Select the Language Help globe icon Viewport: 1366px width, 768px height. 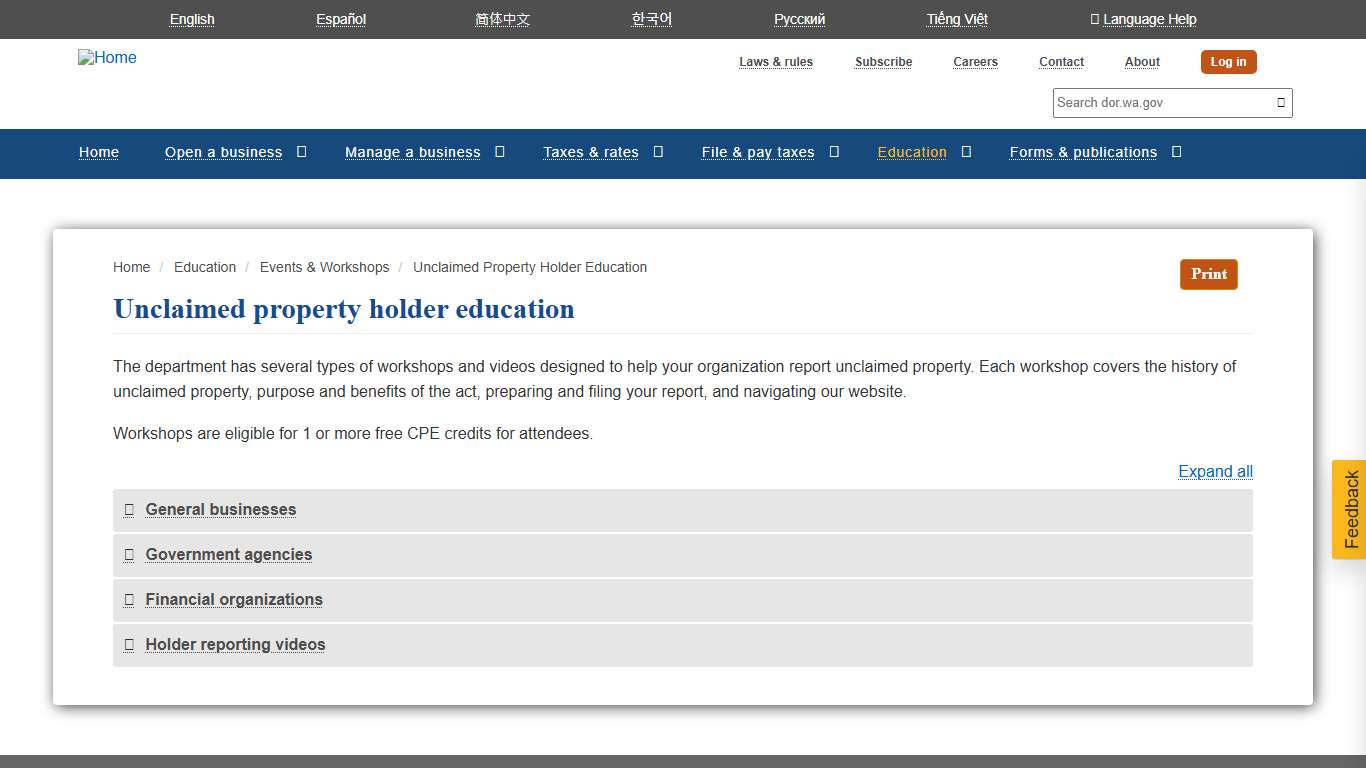1093,19
